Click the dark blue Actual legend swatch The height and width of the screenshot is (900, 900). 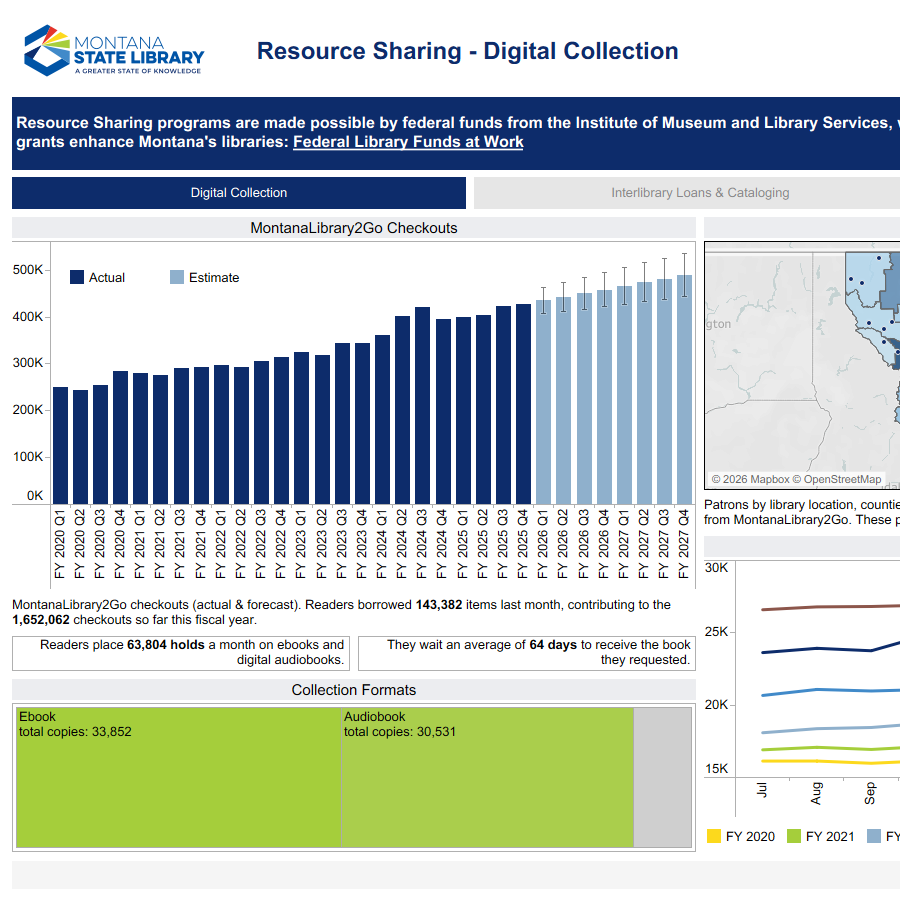click(77, 278)
